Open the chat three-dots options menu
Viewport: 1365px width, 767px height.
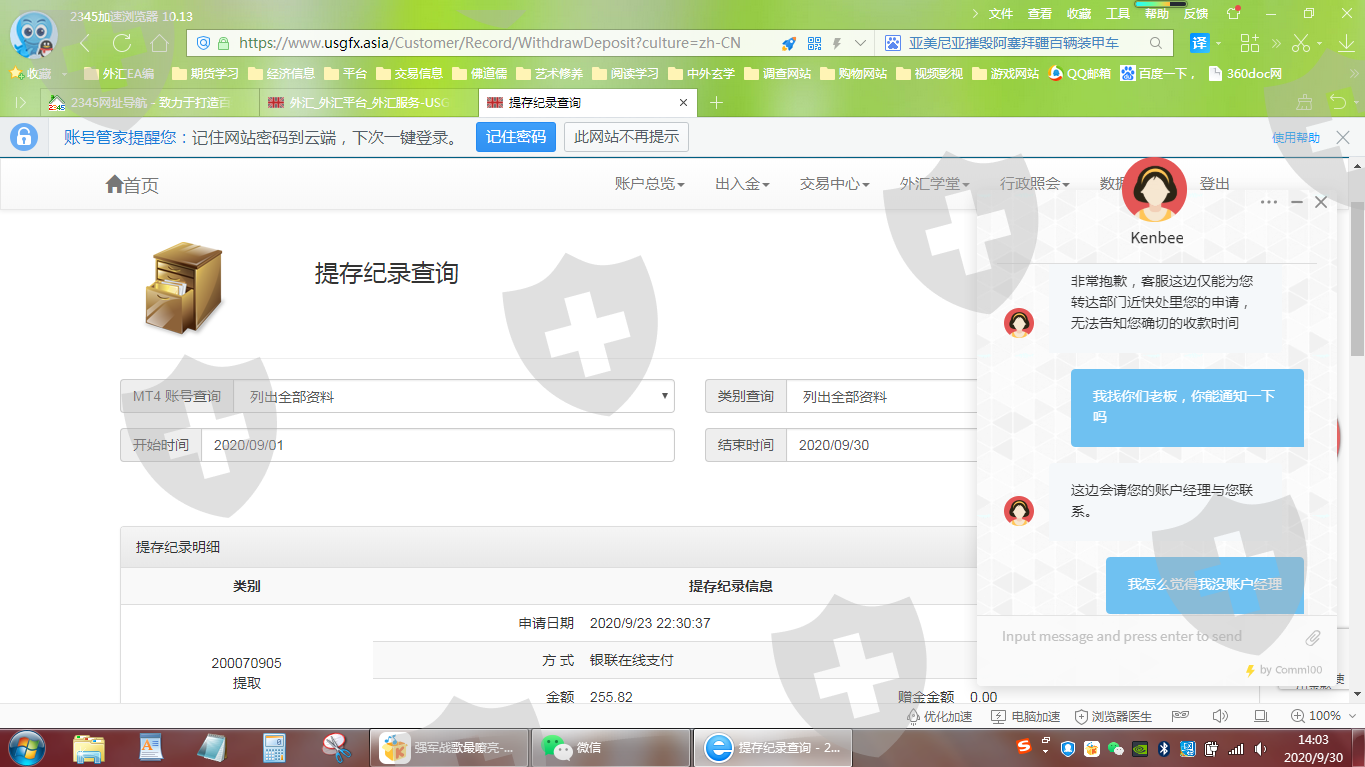pyautogui.click(x=1269, y=202)
